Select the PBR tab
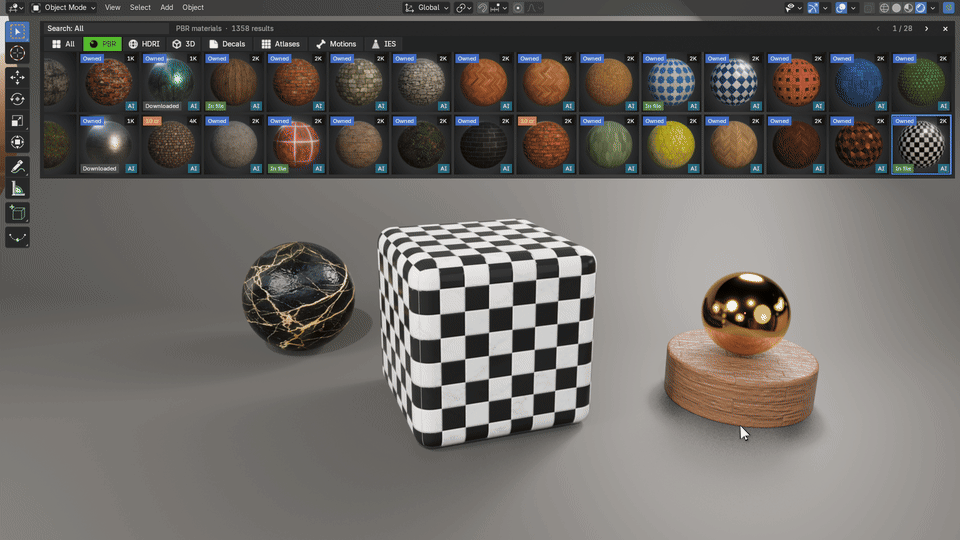The height and width of the screenshot is (540, 960). click(x=102, y=44)
